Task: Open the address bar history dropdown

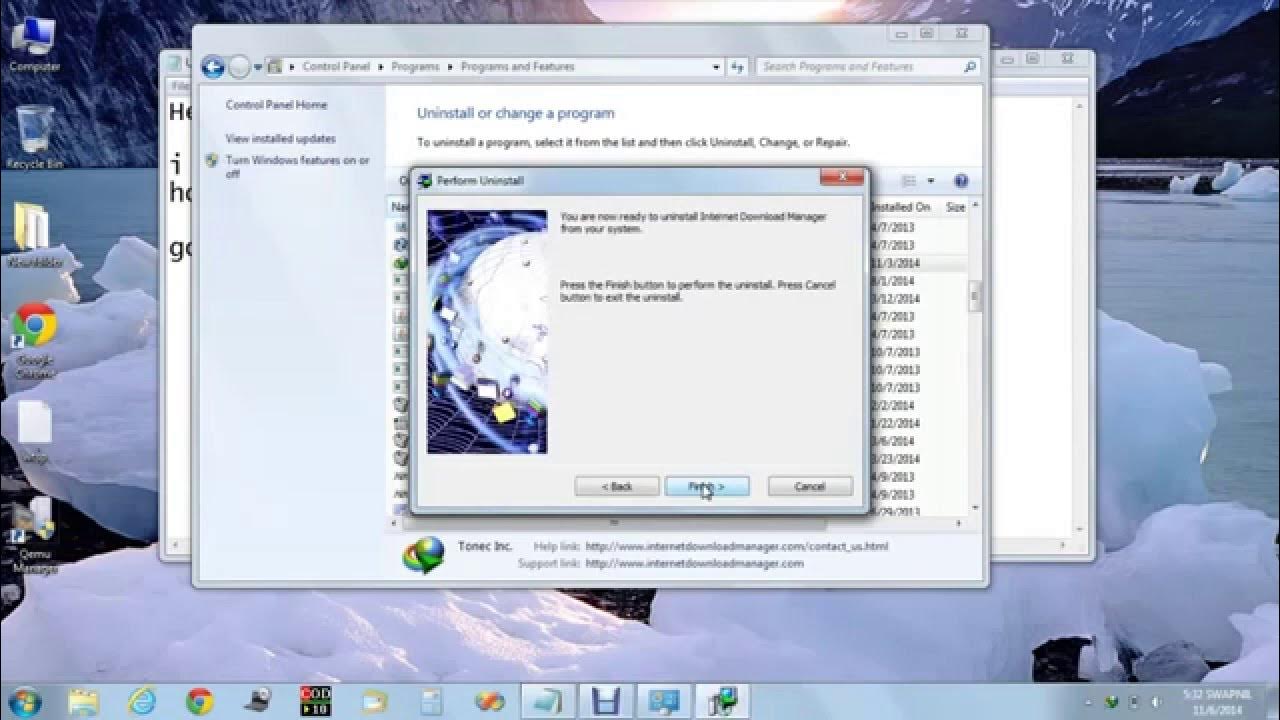Action: click(x=716, y=67)
